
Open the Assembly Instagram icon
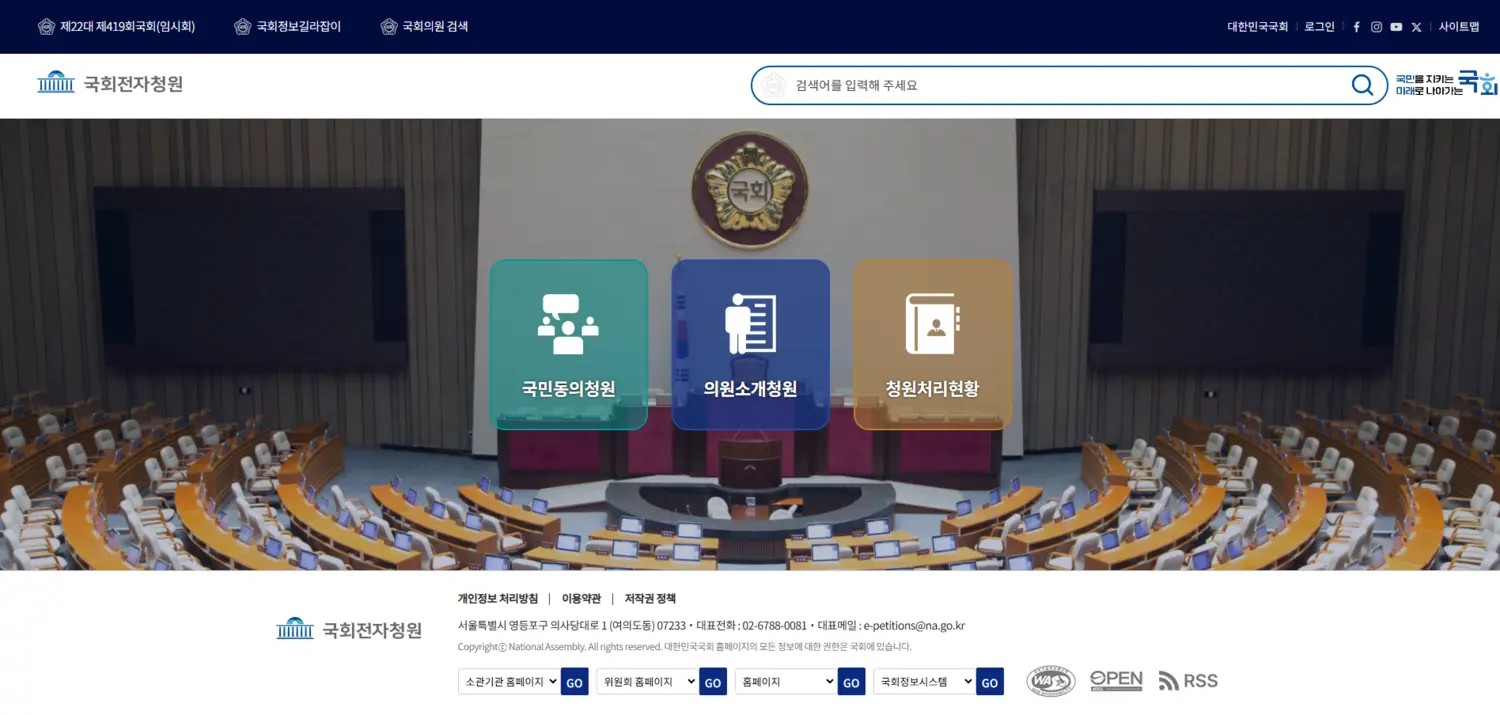click(1376, 27)
